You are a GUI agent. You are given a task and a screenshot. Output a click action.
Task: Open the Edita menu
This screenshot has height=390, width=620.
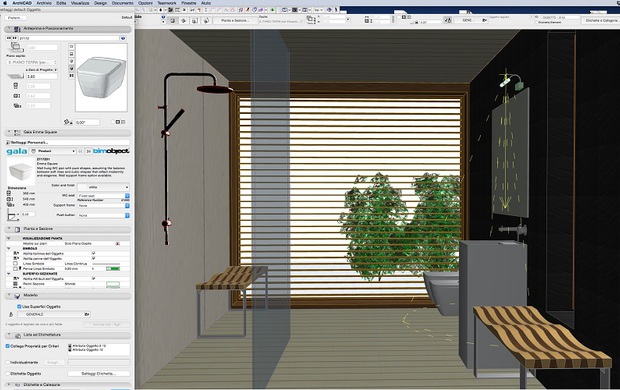coord(61,3)
